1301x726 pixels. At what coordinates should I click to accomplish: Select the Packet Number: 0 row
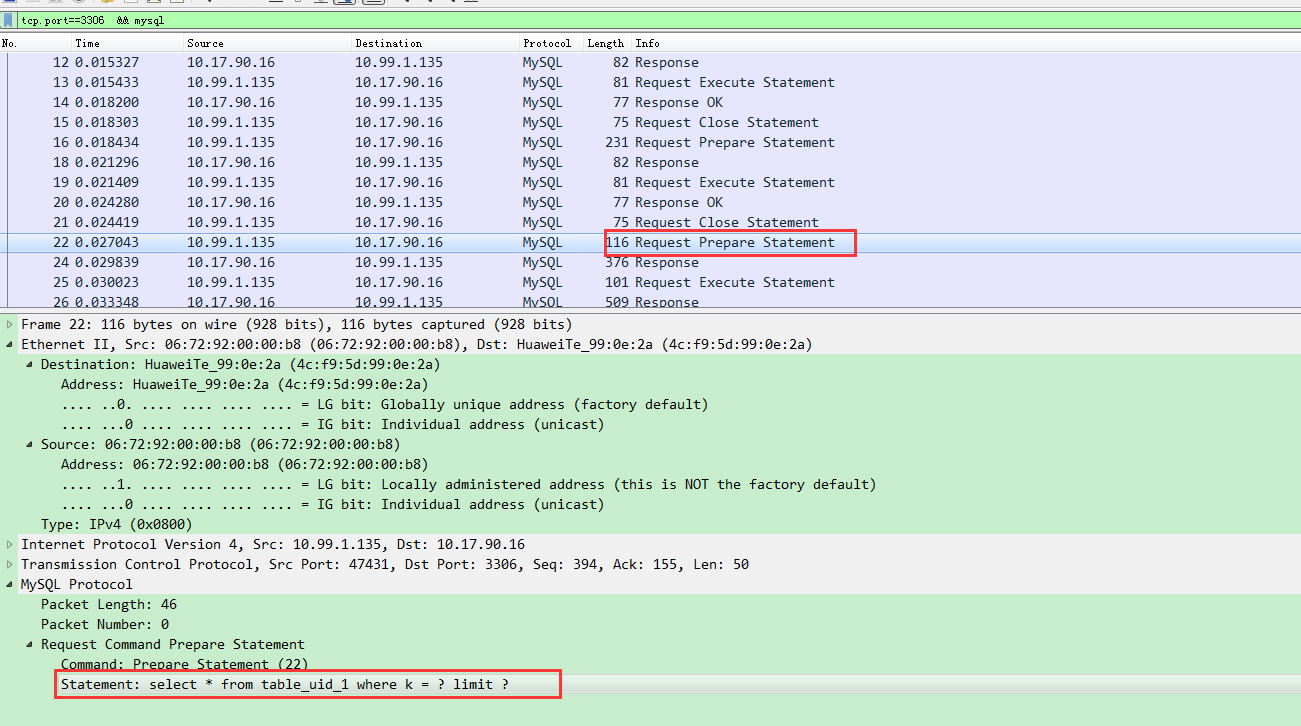[650, 624]
